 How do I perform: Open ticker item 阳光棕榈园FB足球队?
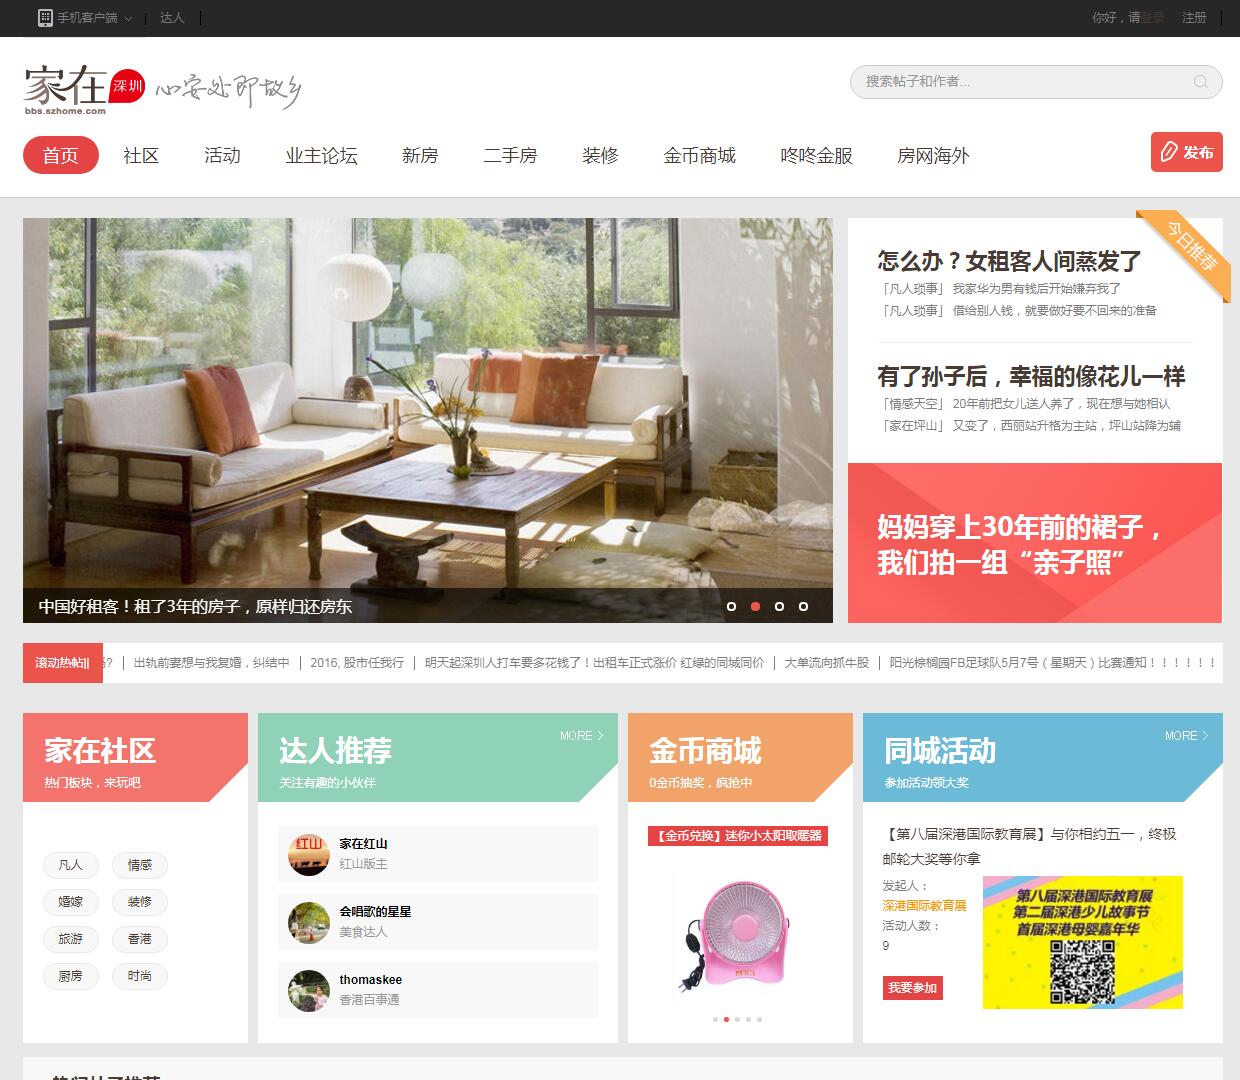coord(1053,662)
